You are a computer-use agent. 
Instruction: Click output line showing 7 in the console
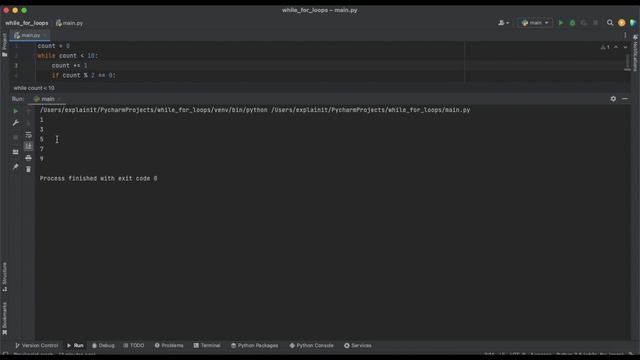click(41, 149)
